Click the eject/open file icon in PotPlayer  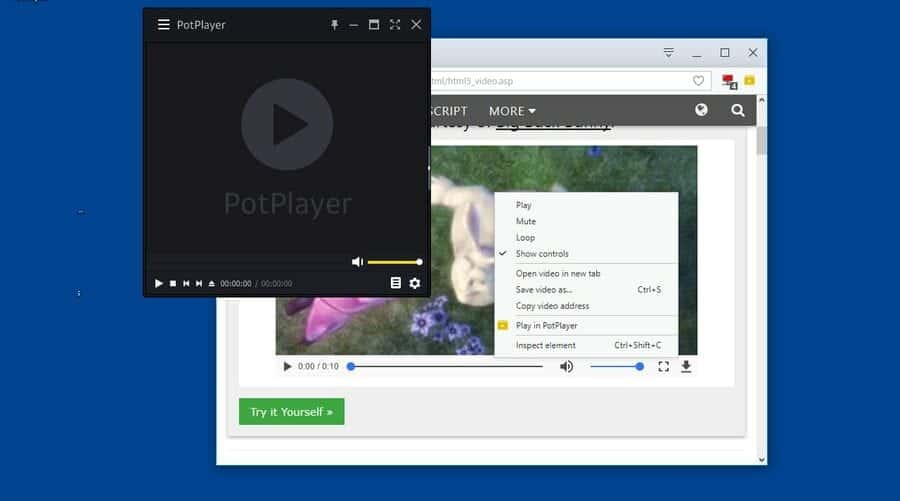point(211,283)
